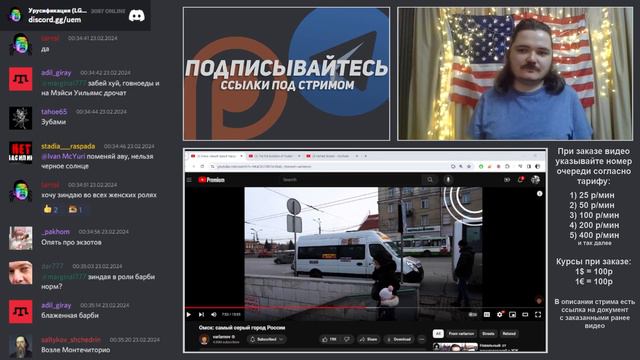Toggle subtitles/captions in the player

487,314
